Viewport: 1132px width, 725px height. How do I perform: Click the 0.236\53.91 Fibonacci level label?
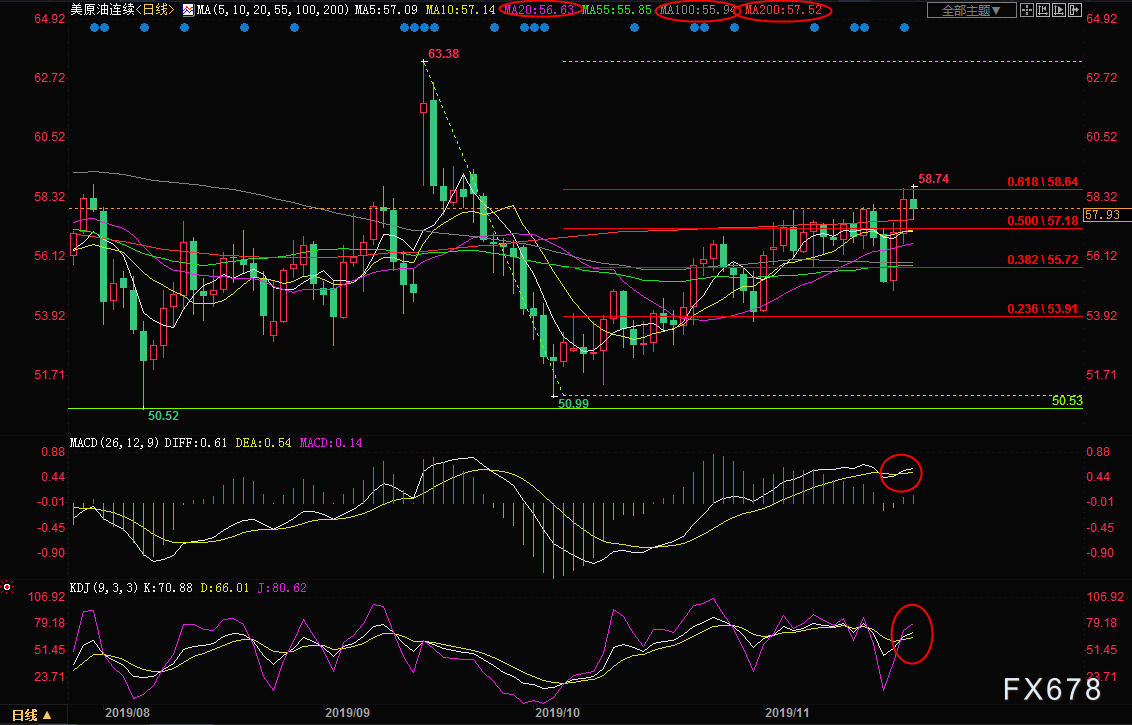pos(1043,308)
